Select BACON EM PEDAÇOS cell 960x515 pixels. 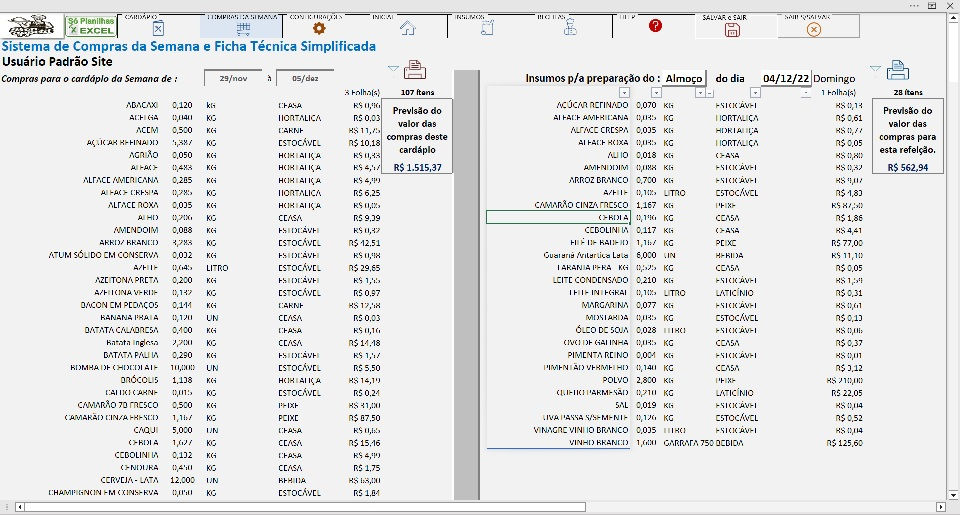pyautogui.click(x=119, y=305)
